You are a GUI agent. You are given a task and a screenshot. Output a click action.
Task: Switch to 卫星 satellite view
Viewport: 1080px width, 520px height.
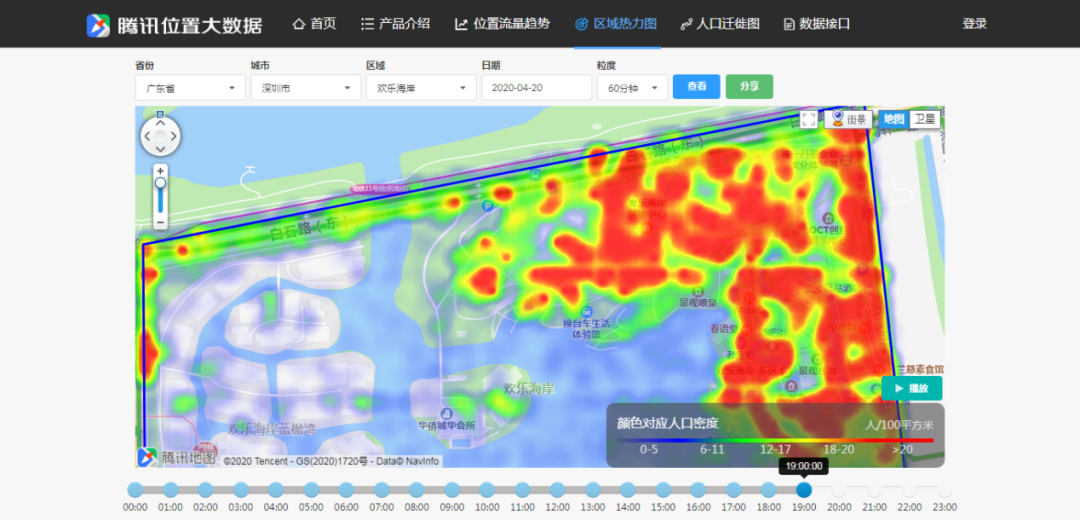click(x=925, y=119)
